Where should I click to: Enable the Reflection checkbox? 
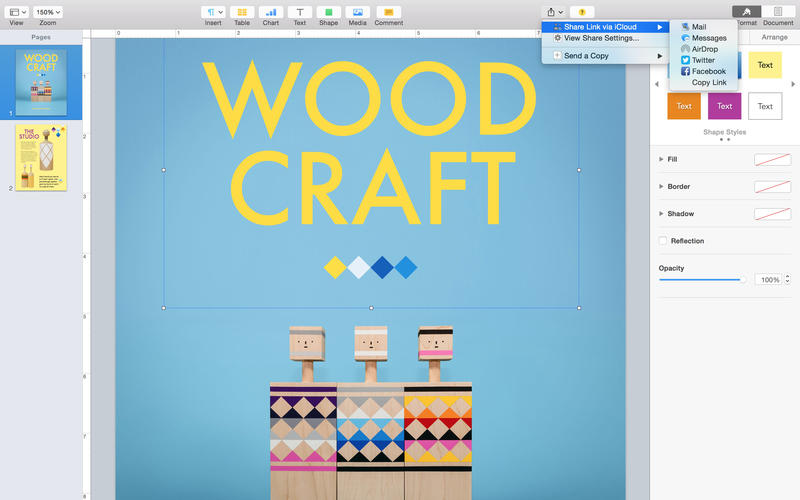point(663,241)
